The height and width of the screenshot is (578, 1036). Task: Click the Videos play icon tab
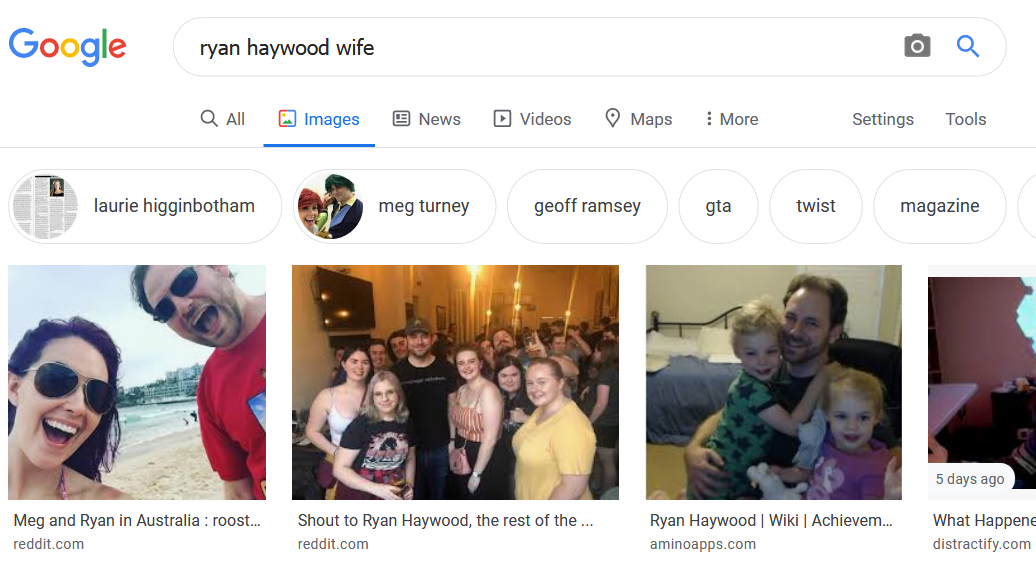coord(533,119)
